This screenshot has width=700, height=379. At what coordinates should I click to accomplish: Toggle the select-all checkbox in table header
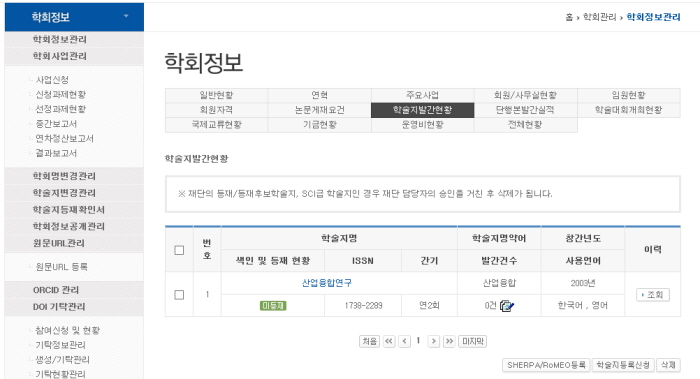179,250
